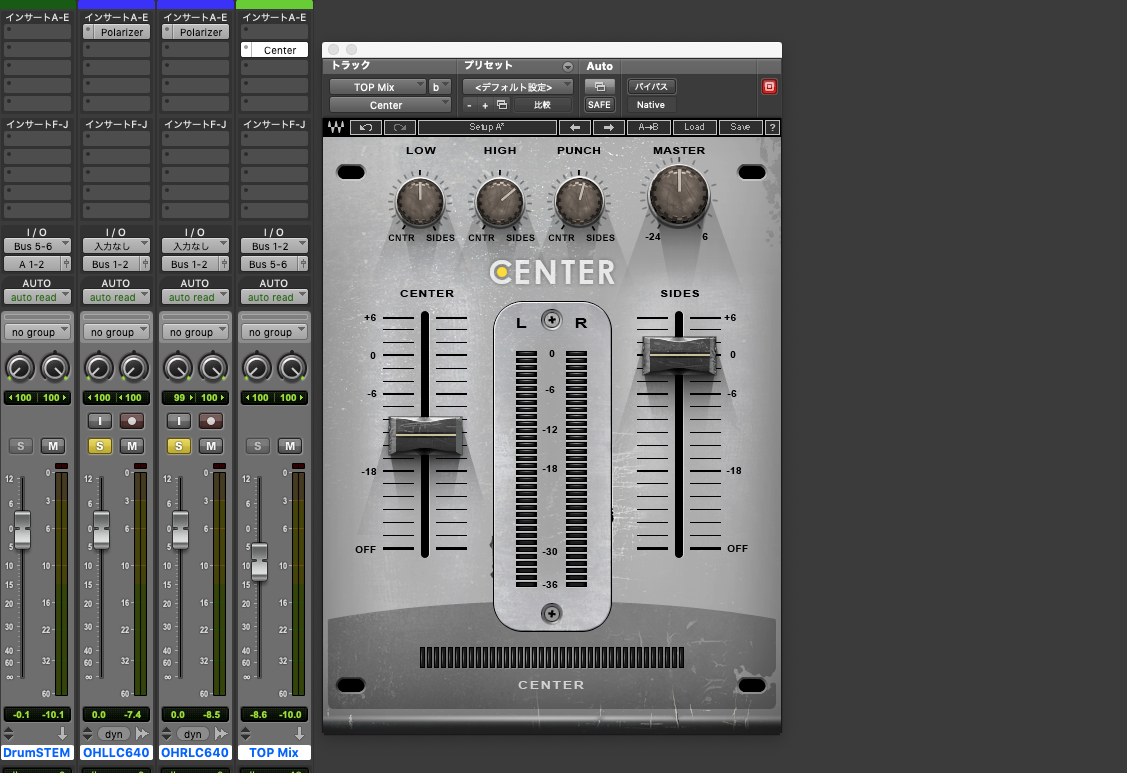Mute the OHRLC640 track
Viewport: 1127px width, 773px height.
(211, 446)
